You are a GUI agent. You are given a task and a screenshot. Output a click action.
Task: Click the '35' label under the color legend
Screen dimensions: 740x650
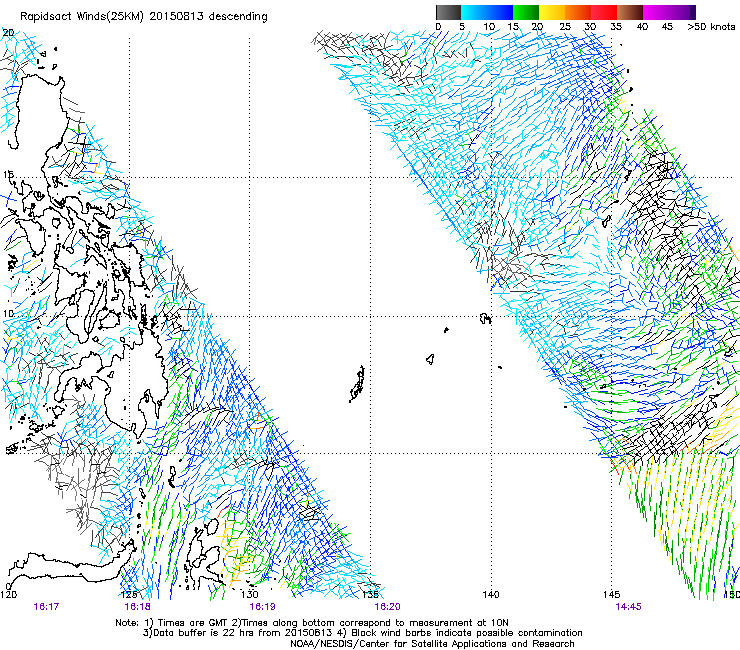click(616, 26)
